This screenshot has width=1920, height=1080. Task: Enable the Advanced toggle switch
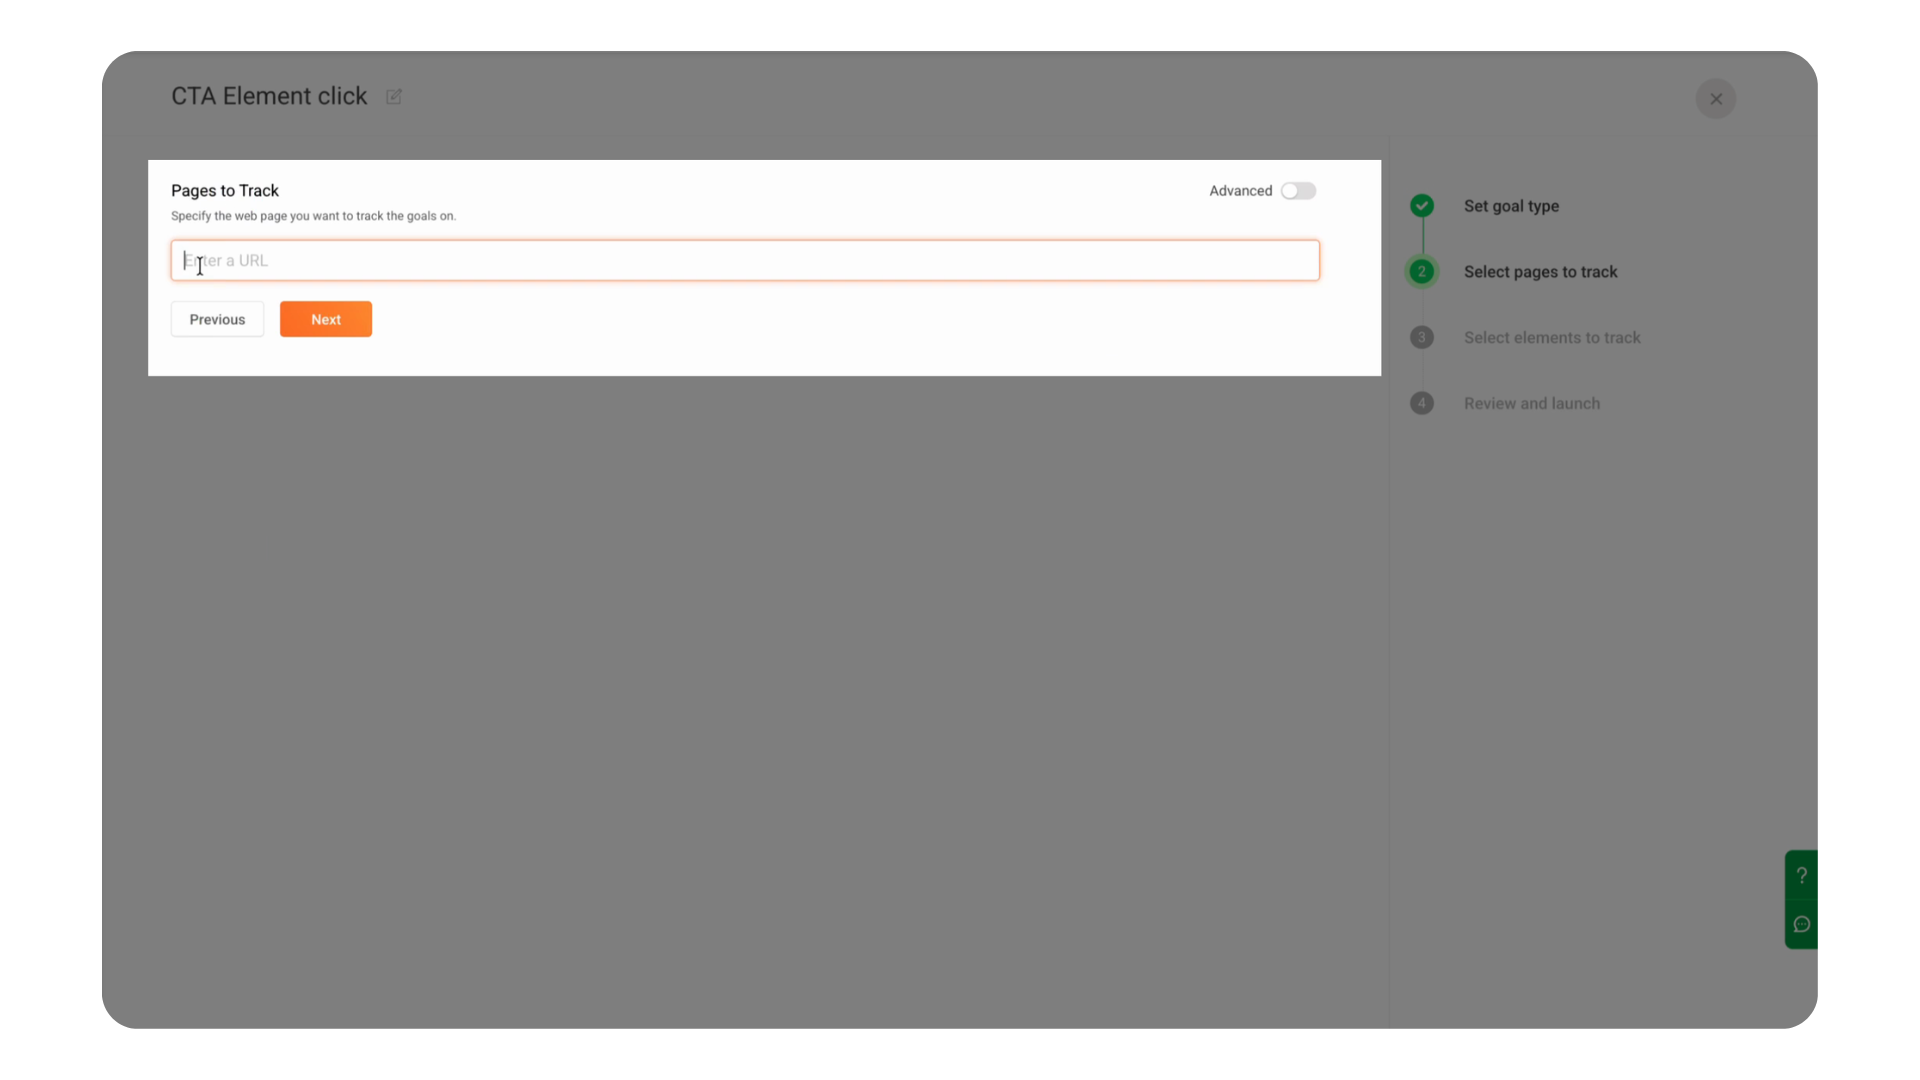pos(1298,191)
